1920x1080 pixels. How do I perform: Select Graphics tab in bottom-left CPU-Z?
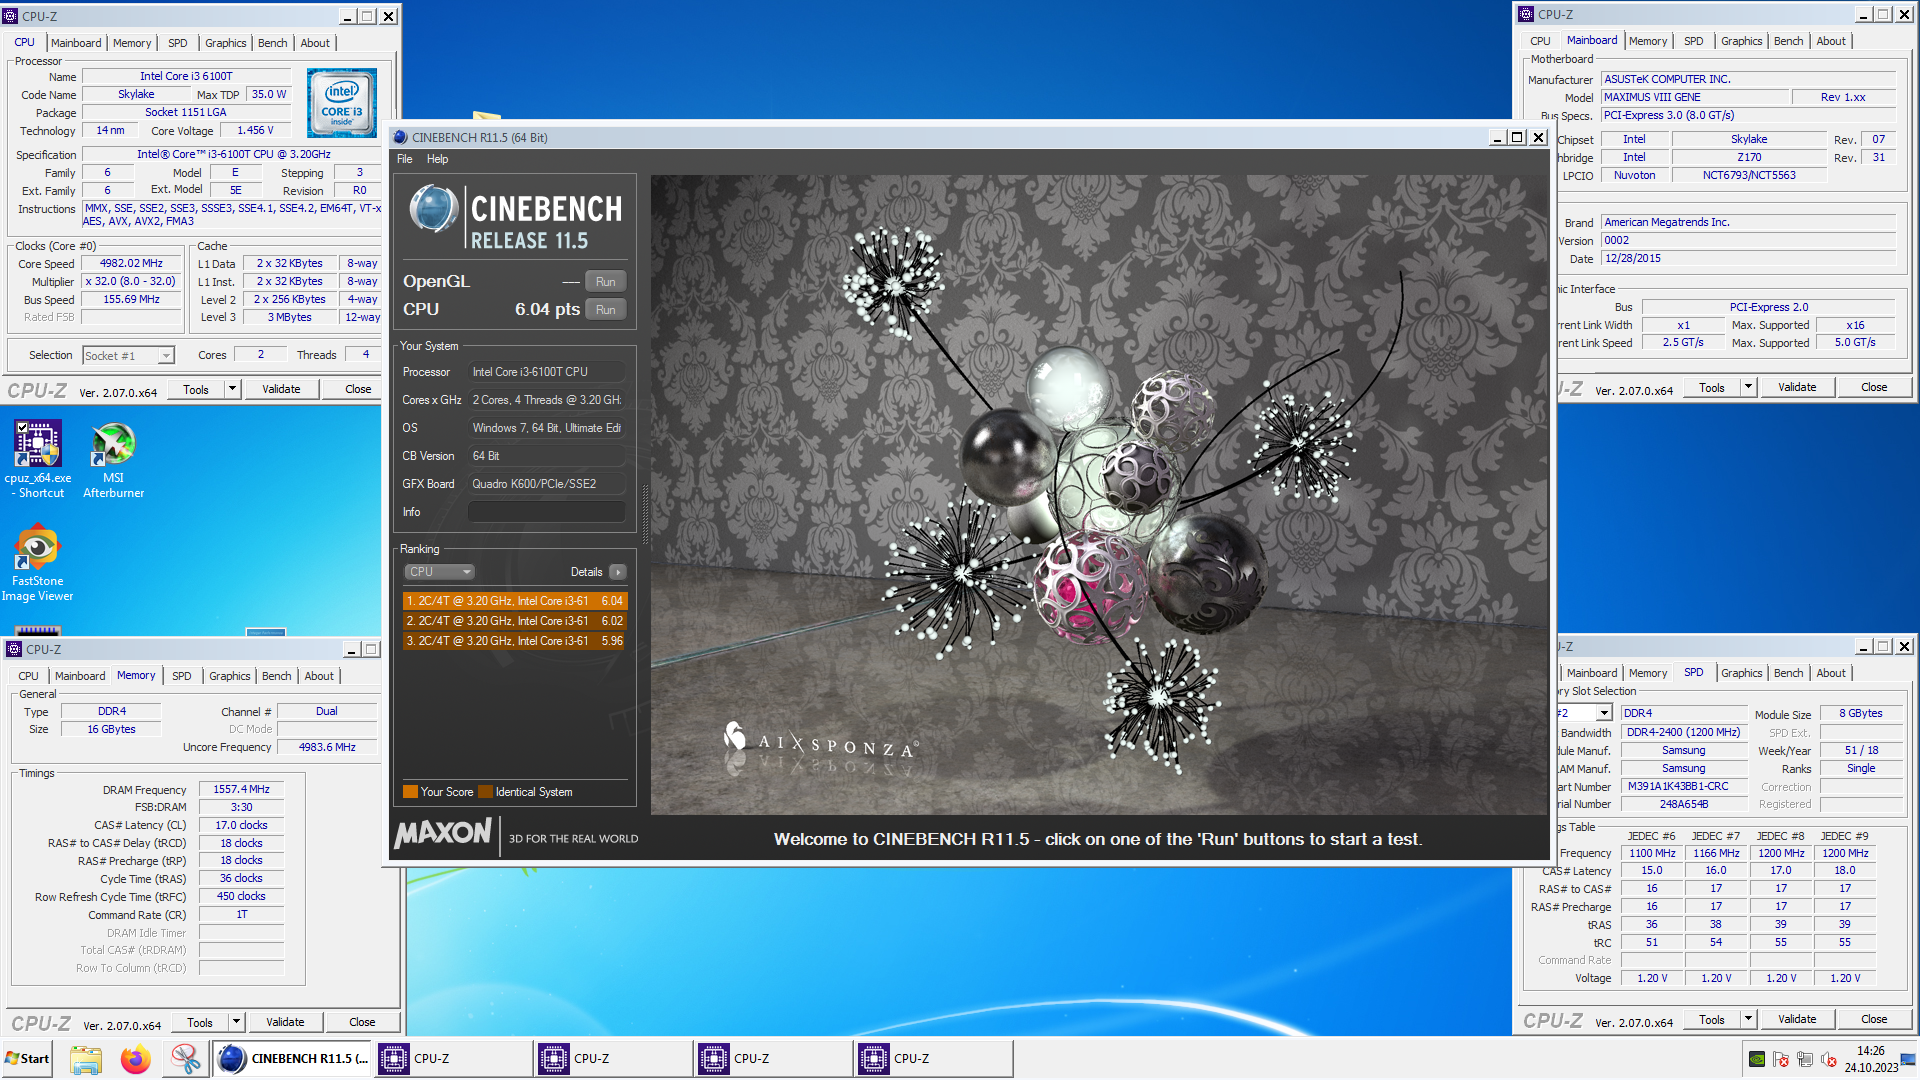pos(229,676)
